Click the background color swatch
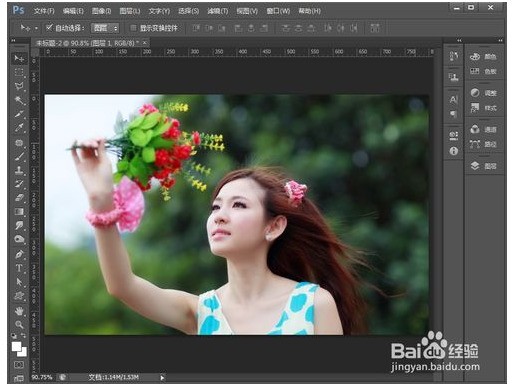This screenshot has height=388, width=512. (x=23, y=352)
